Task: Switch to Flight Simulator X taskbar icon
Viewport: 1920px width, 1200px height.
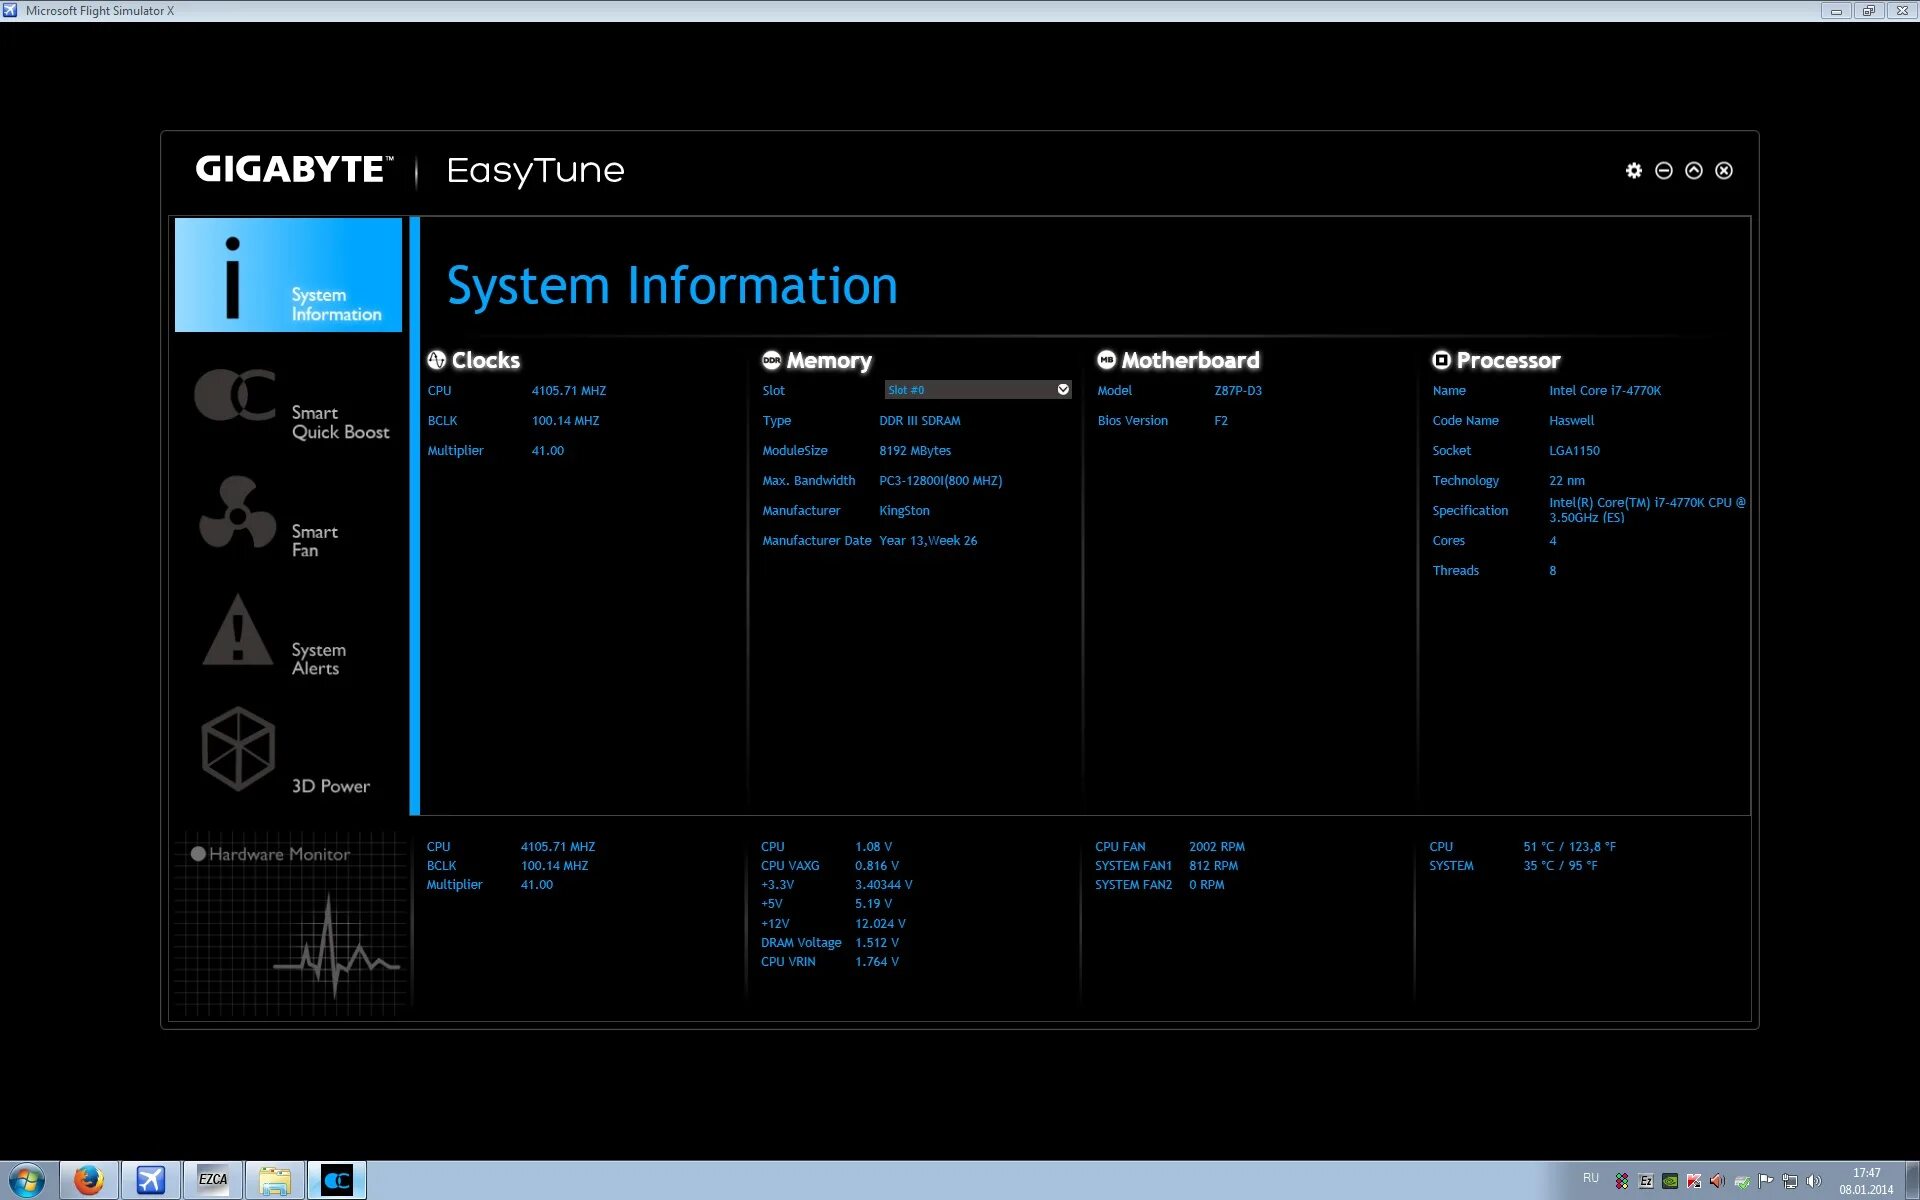Action: pyautogui.click(x=150, y=1180)
